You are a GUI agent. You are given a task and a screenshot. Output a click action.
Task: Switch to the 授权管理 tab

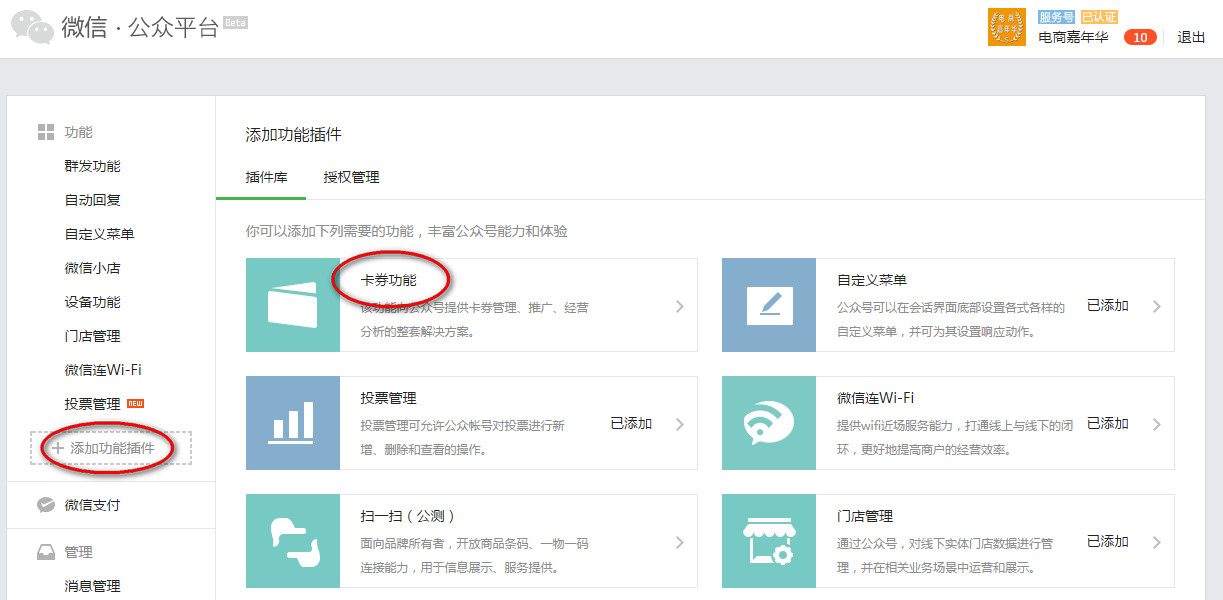tap(352, 177)
